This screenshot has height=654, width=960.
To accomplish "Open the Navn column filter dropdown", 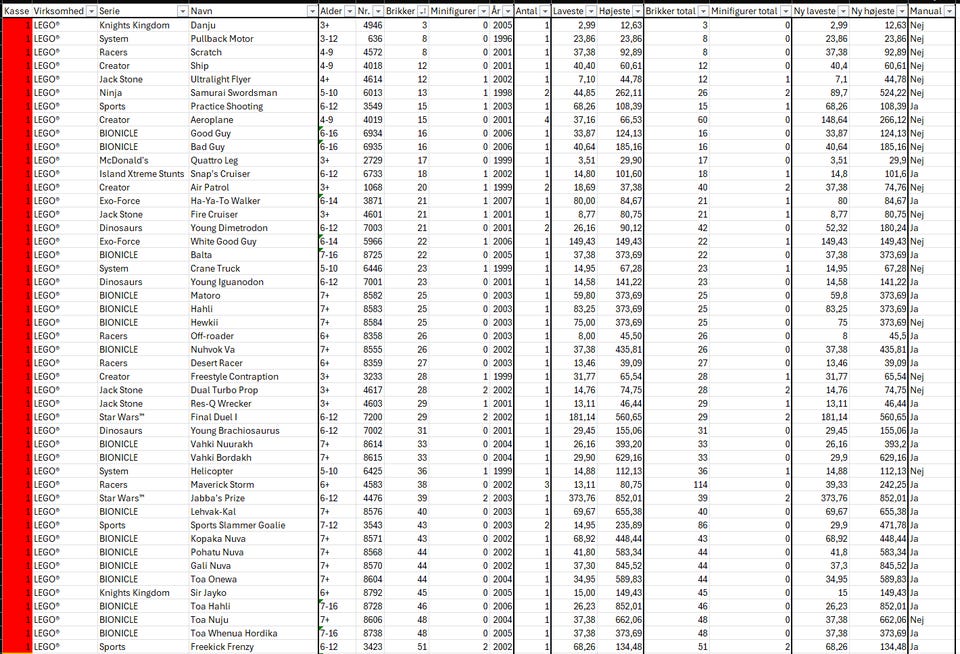I will (x=312, y=11).
